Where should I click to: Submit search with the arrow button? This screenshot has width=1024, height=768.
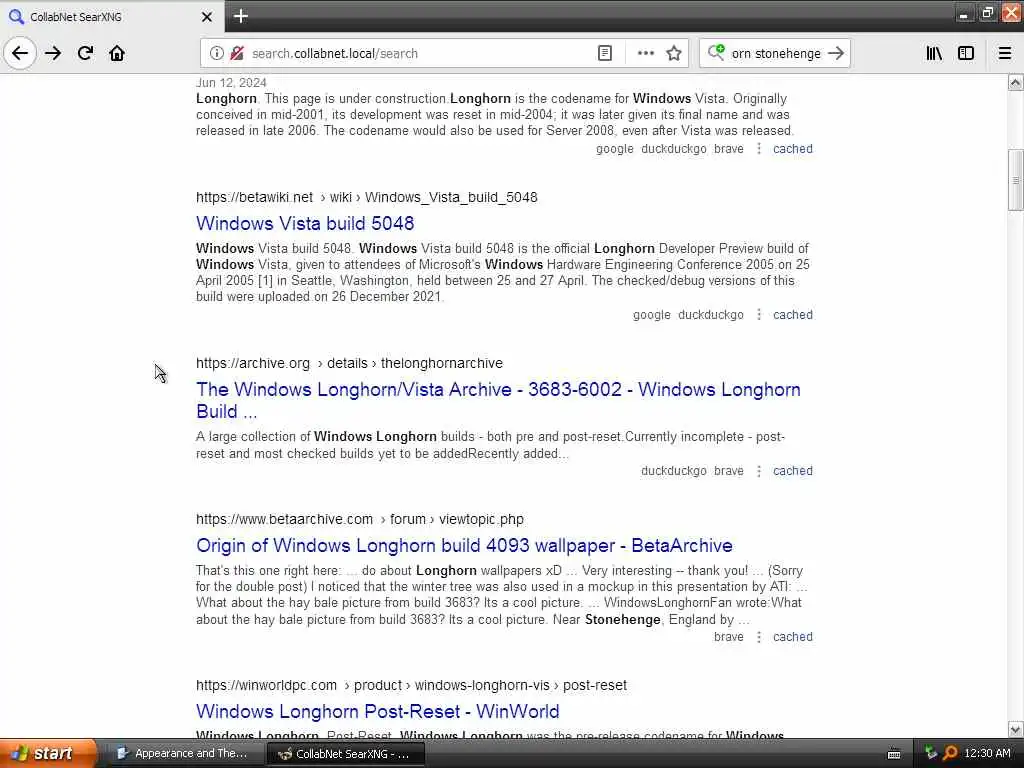click(836, 53)
